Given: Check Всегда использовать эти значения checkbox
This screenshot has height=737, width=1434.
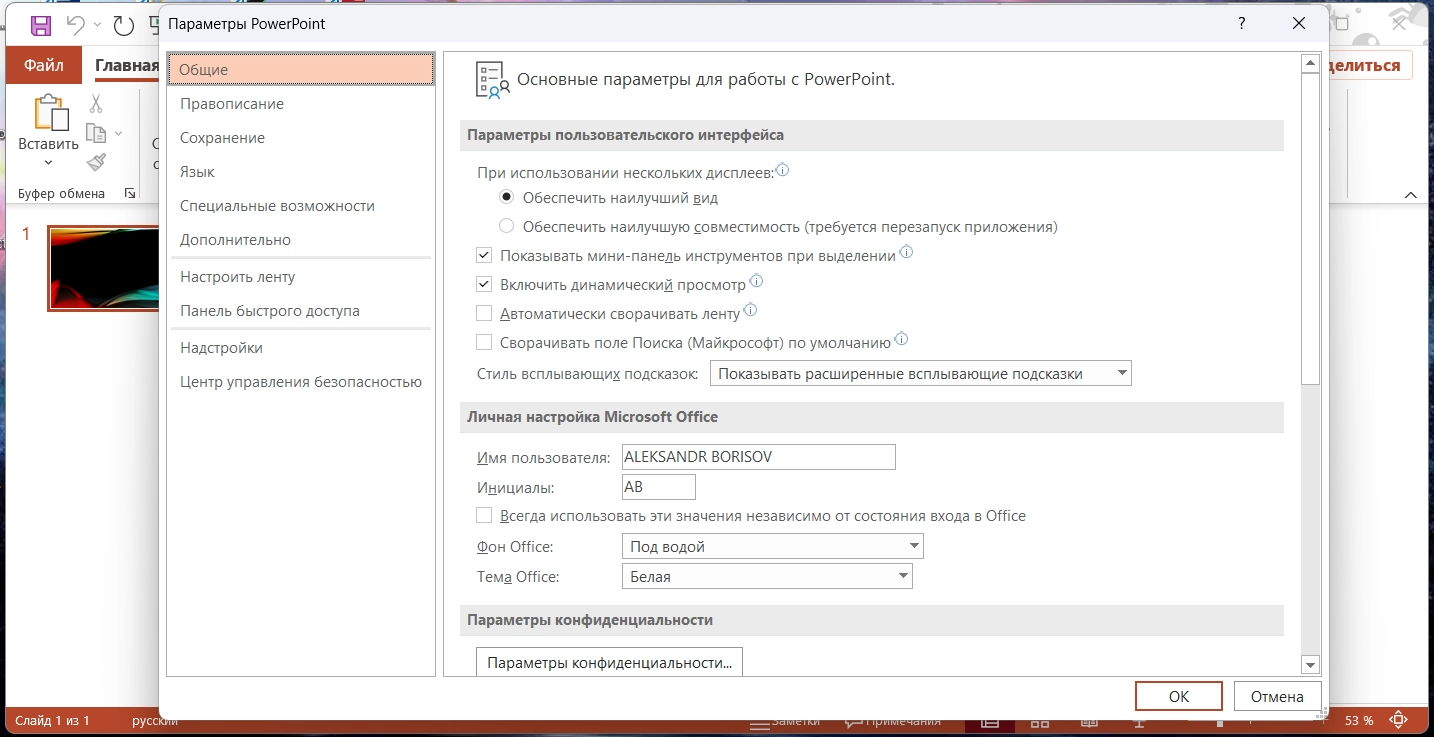Looking at the screenshot, I should coord(484,516).
